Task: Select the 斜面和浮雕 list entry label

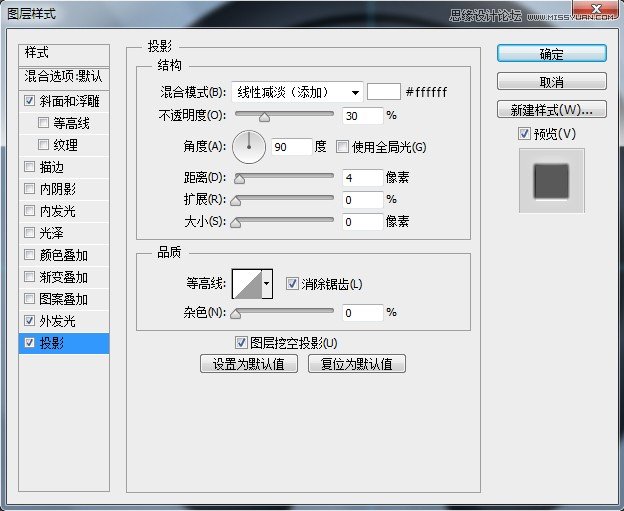Action: click(x=69, y=101)
